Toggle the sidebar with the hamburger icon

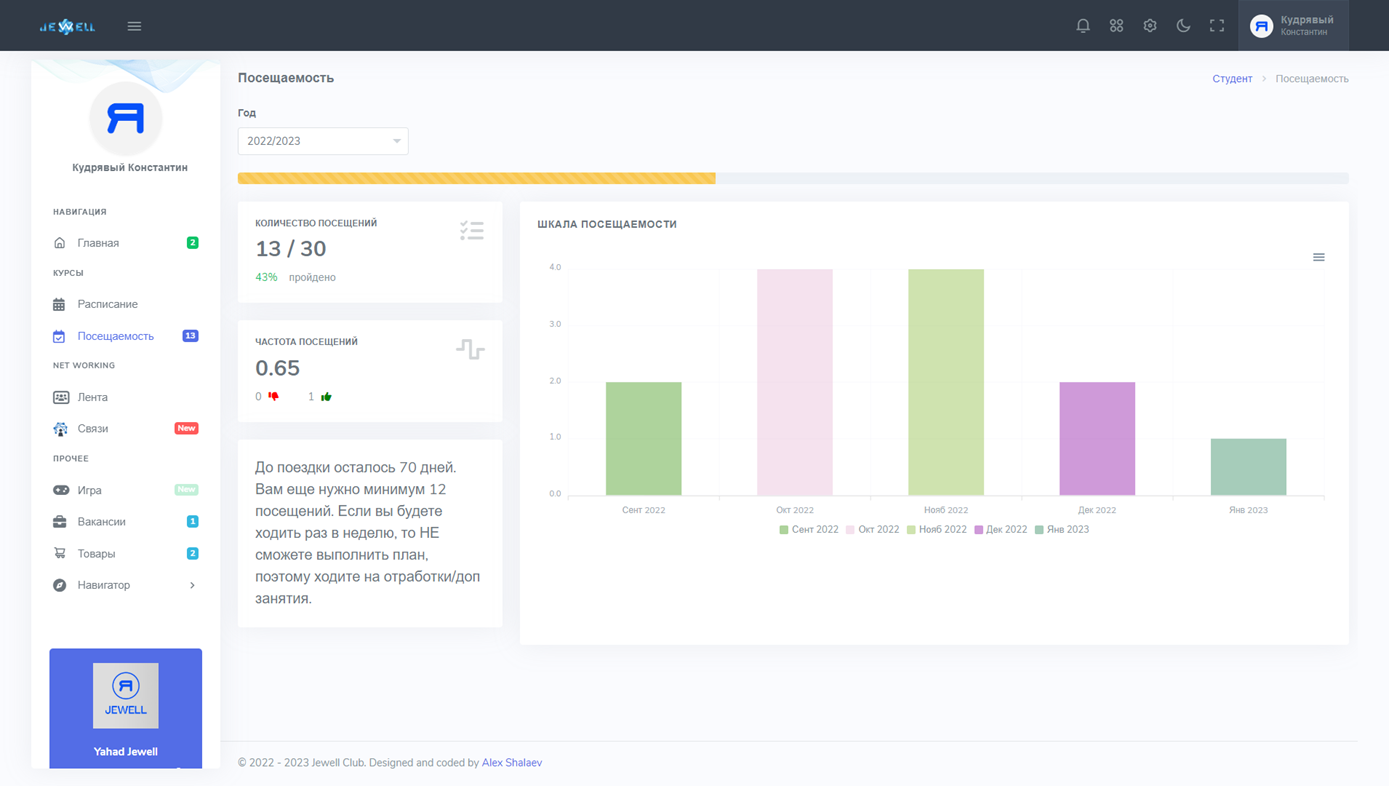pos(134,26)
